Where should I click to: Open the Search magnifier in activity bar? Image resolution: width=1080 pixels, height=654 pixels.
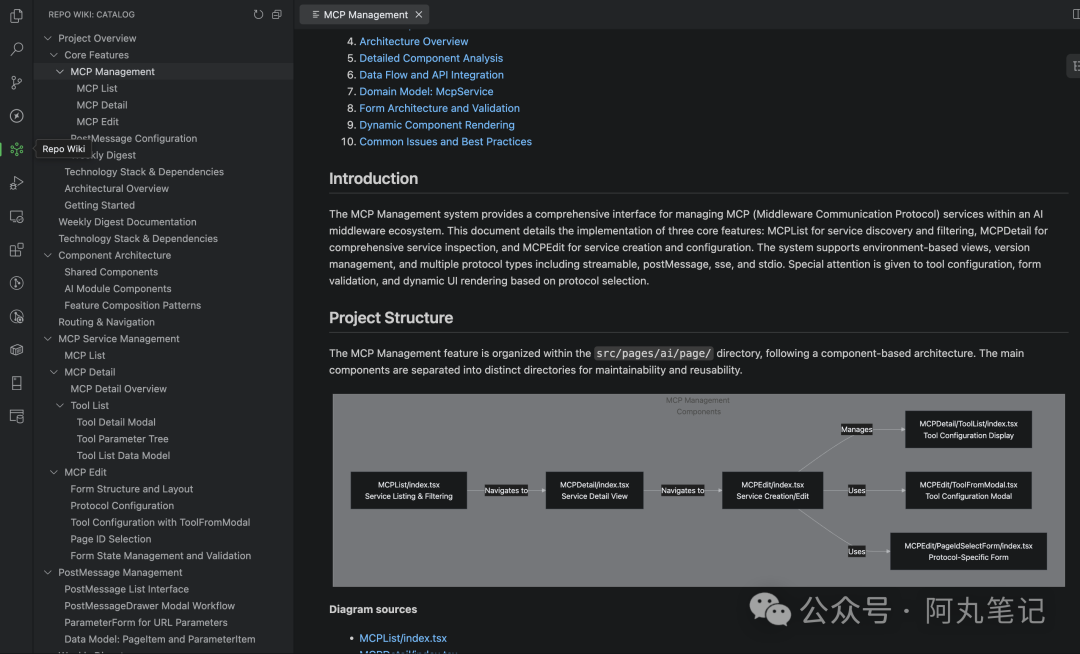point(17,49)
